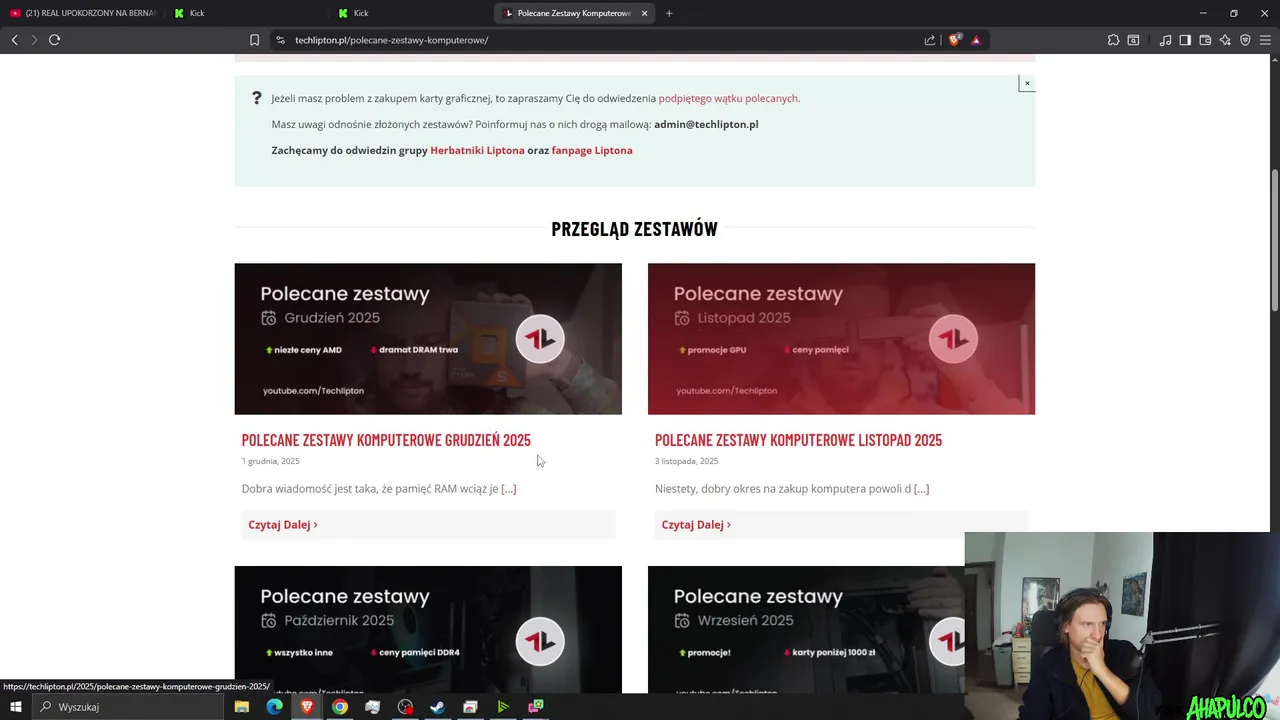Viewport: 1280px width, 720px height.
Task: Open site settings icon beside the URL
Action: pyautogui.click(x=280, y=40)
